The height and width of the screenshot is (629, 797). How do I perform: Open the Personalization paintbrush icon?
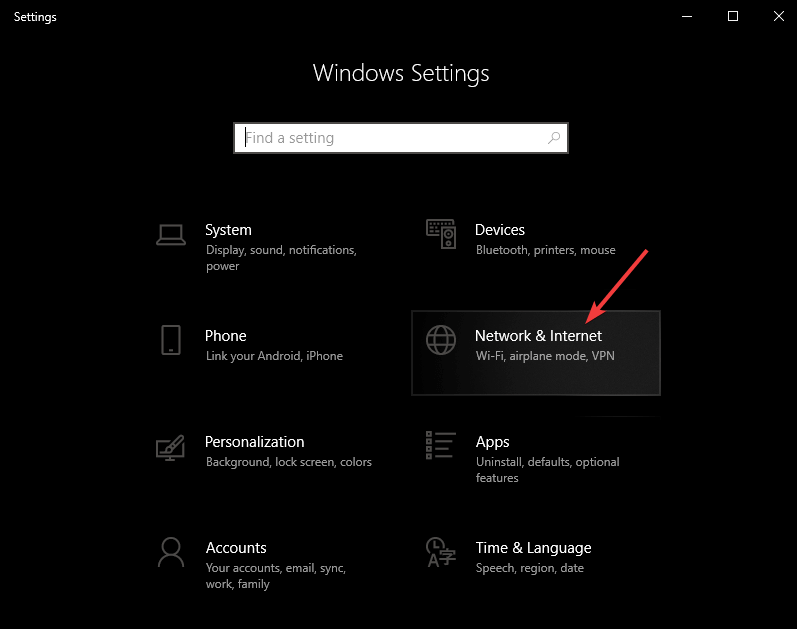click(x=170, y=447)
